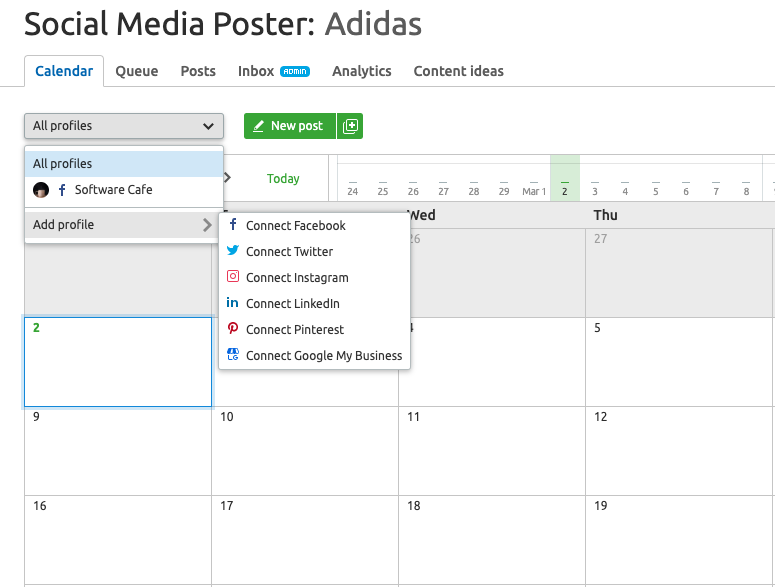775x587 pixels.
Task: Expand the Add profile submenu arrow
Action: click(207, 225)
